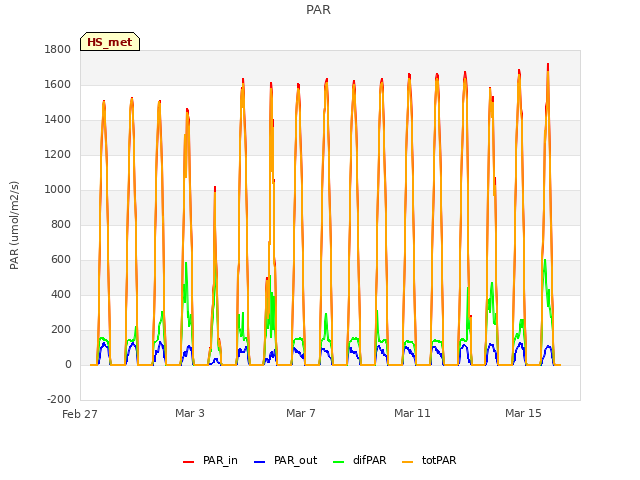
Task: Click the difPAR legend label
Action: pos(369,460)
